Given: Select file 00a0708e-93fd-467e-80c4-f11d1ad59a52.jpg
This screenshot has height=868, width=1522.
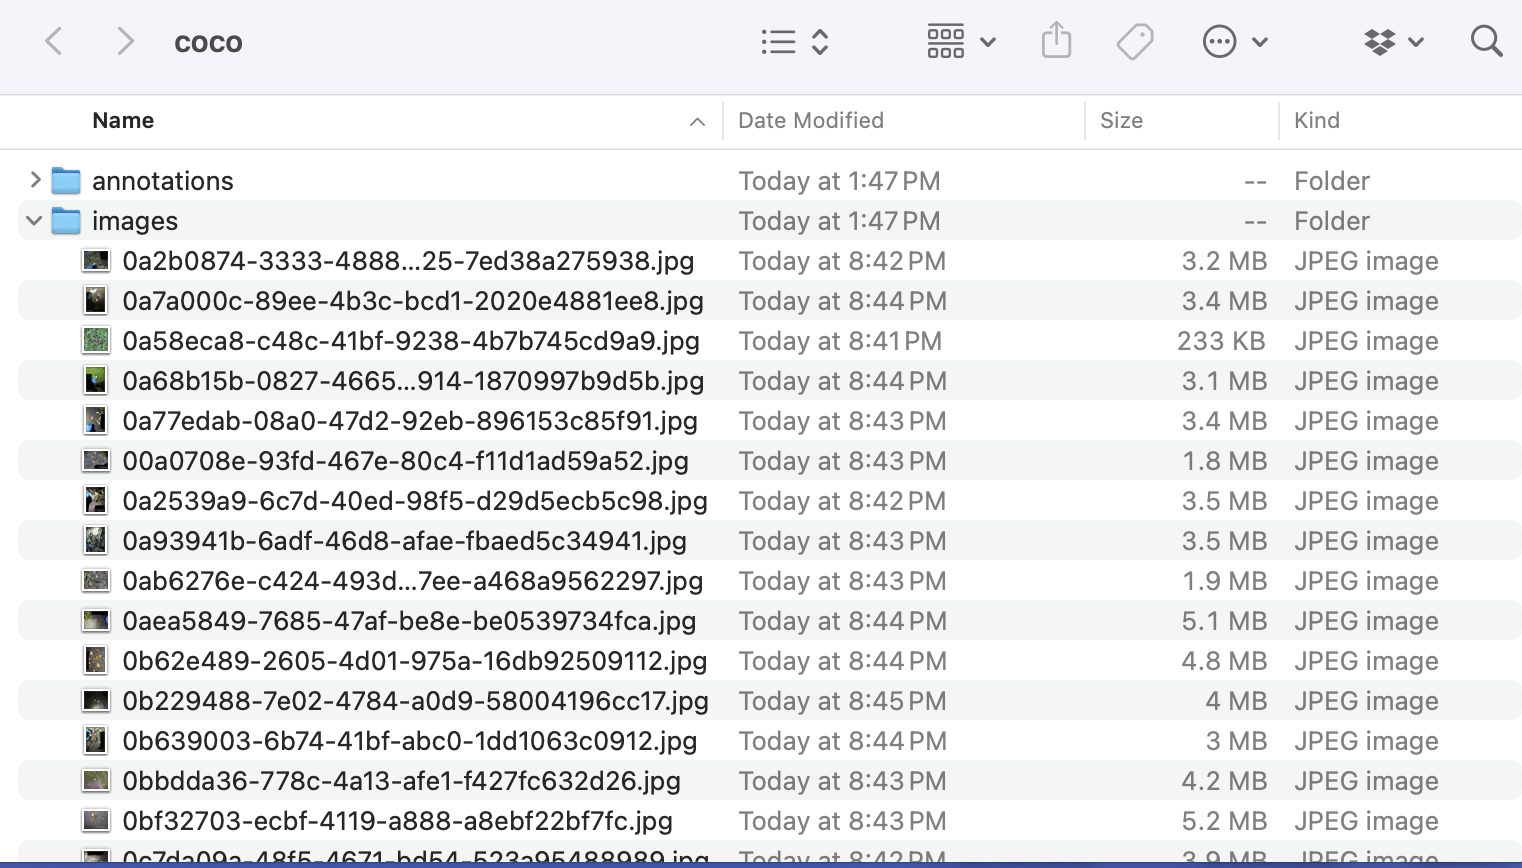Looking at the screenshot, I should click(405, 461).
